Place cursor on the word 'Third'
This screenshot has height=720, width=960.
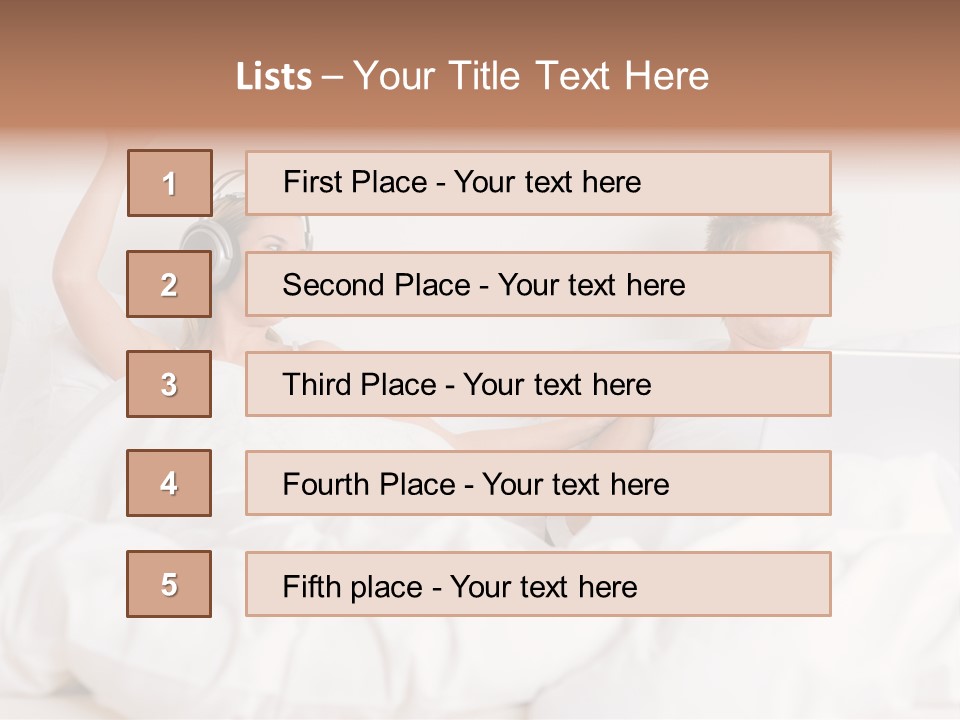pyautogui.click(x=316, y=385)
